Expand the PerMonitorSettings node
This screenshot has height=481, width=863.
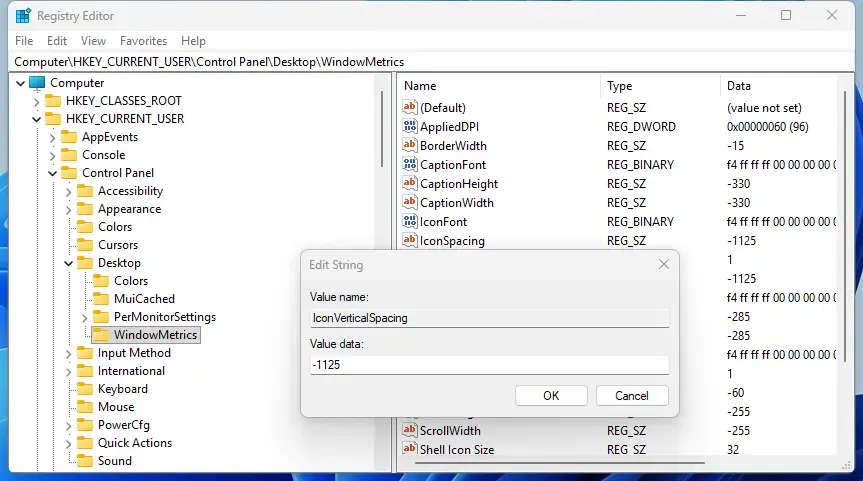84,318
